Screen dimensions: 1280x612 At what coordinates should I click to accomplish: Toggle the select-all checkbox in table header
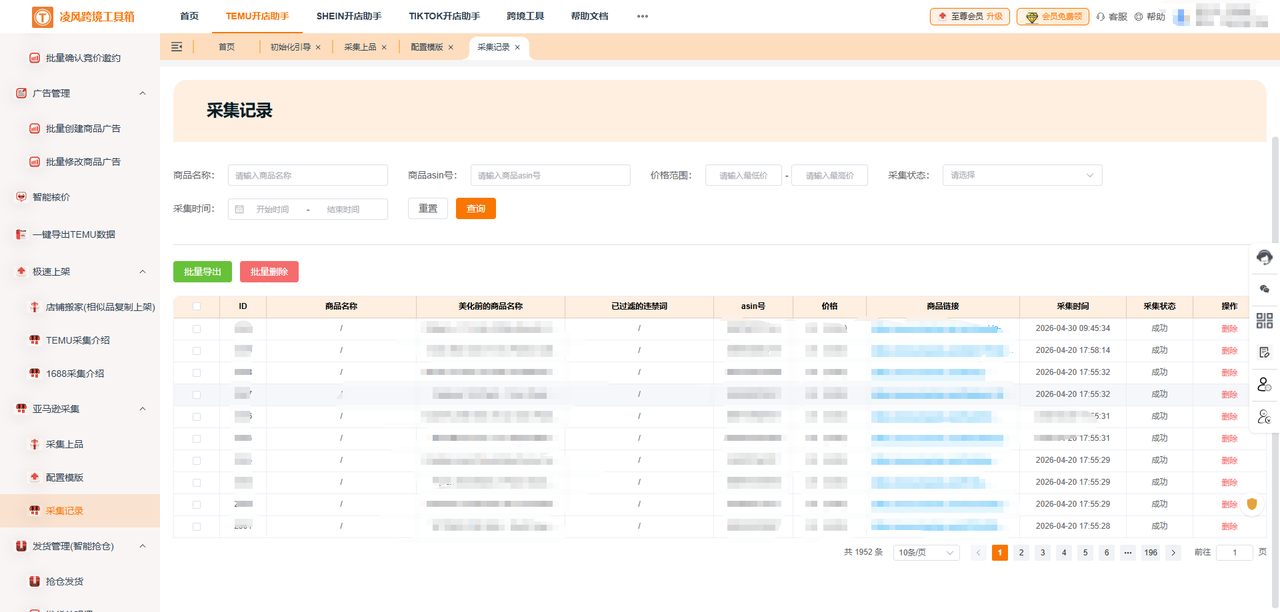196,306
